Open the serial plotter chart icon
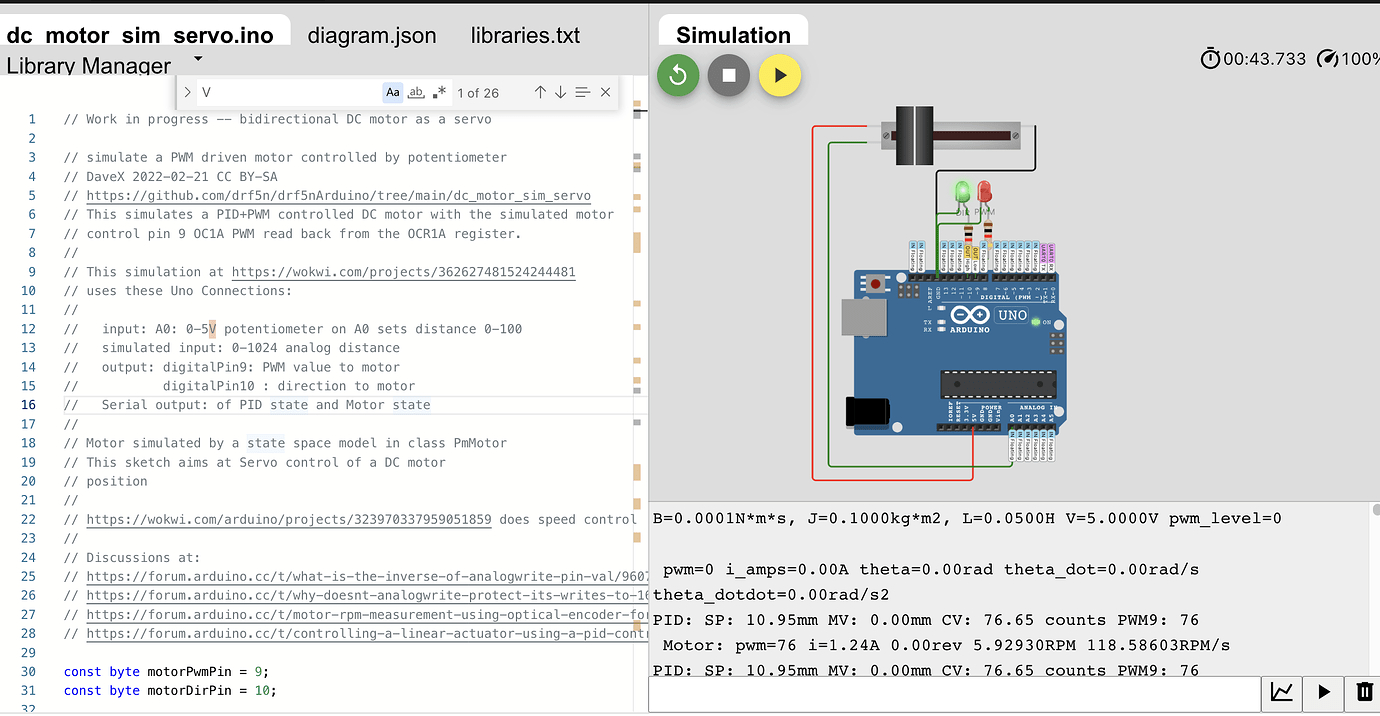 coord(1281,693)
